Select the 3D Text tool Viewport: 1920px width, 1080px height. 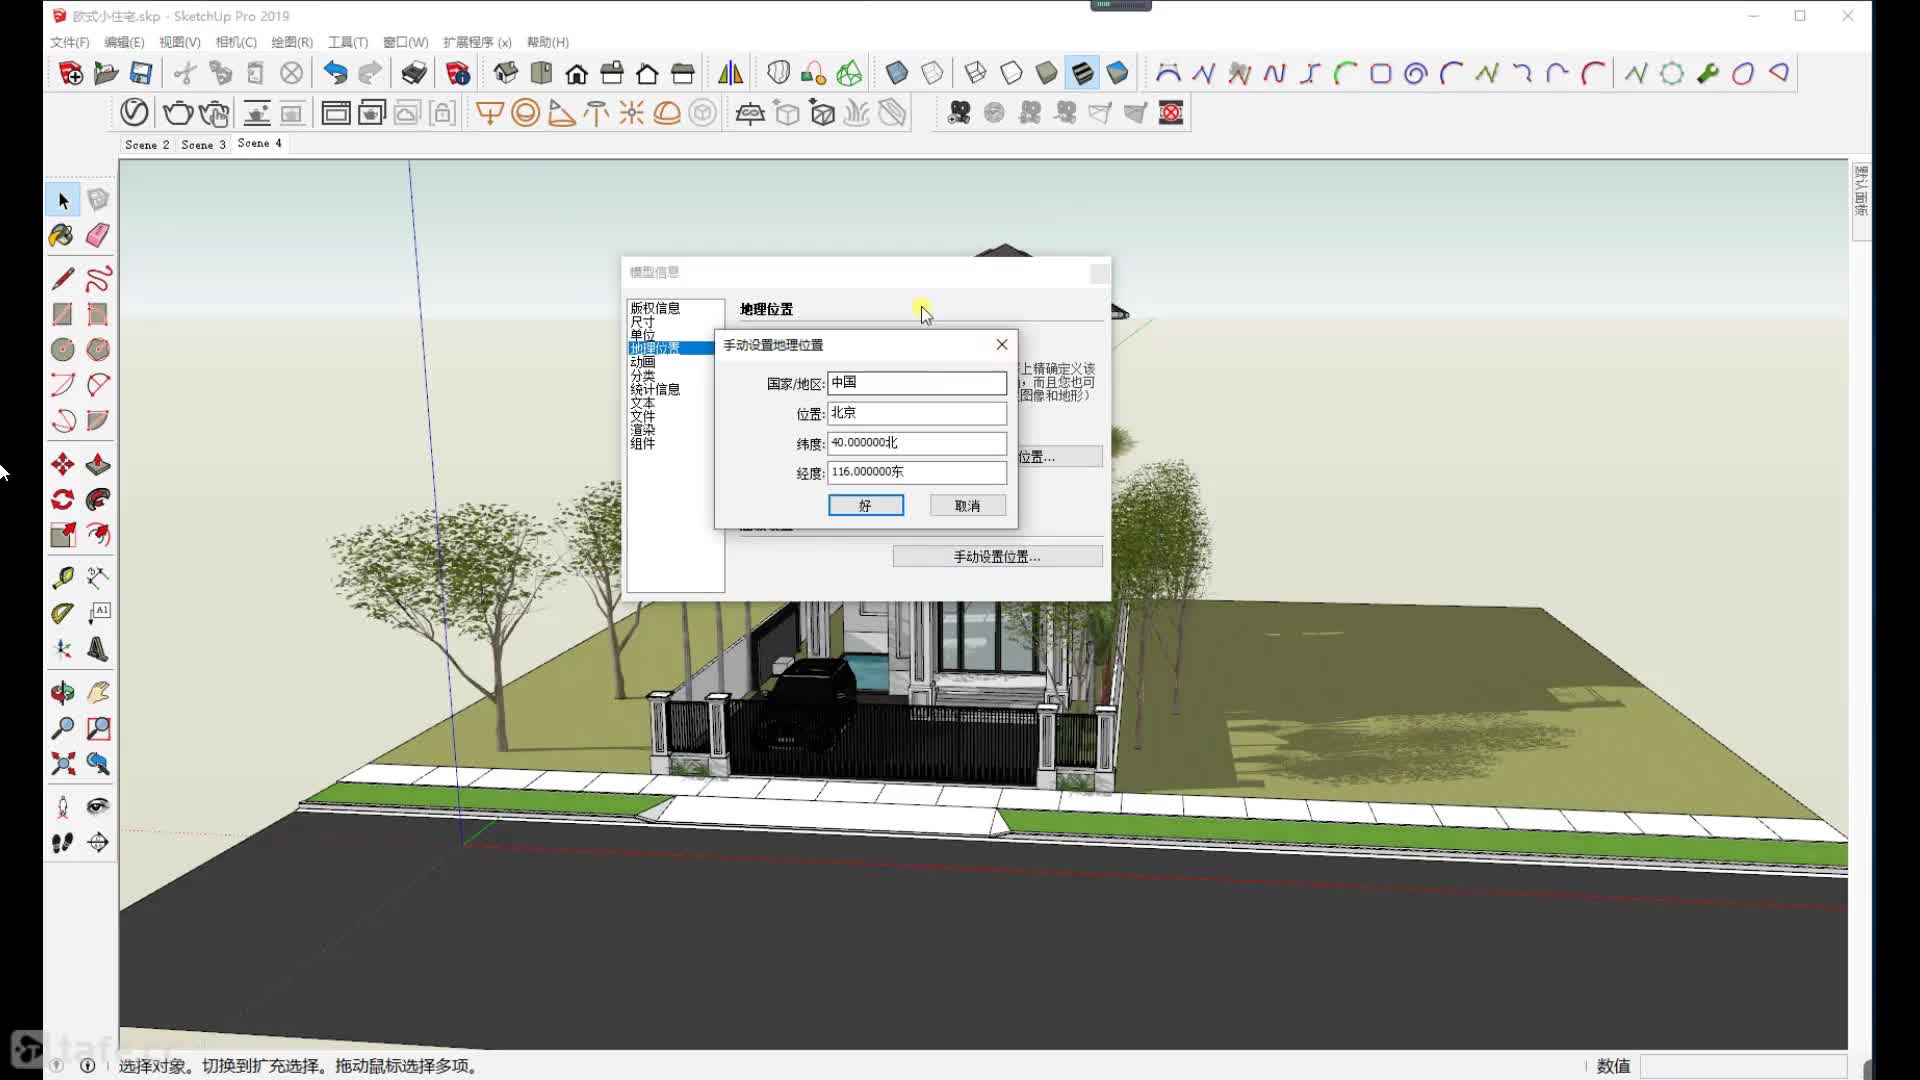98,649
